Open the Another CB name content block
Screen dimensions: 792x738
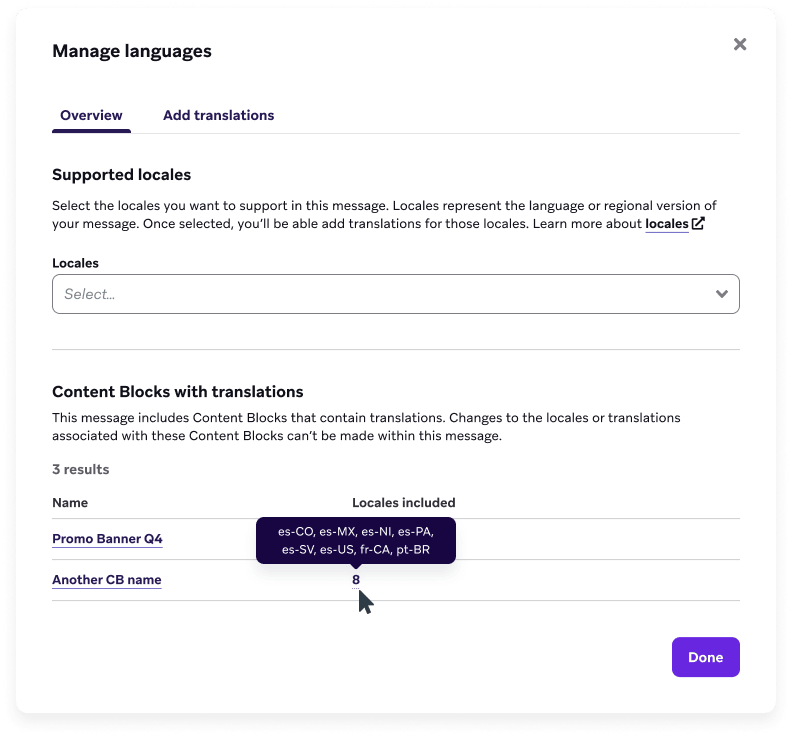pyautogui.click(x=107, y=580)
